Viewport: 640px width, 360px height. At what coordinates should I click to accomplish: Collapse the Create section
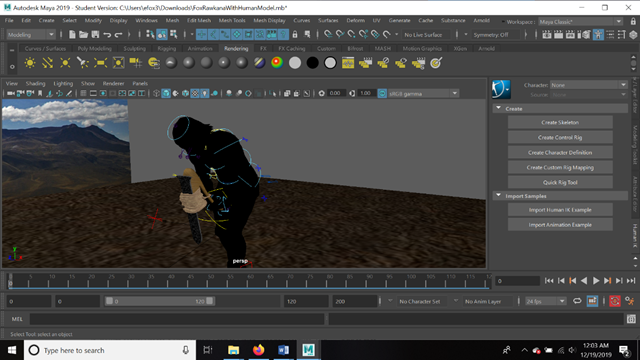(x=498, y=108)
